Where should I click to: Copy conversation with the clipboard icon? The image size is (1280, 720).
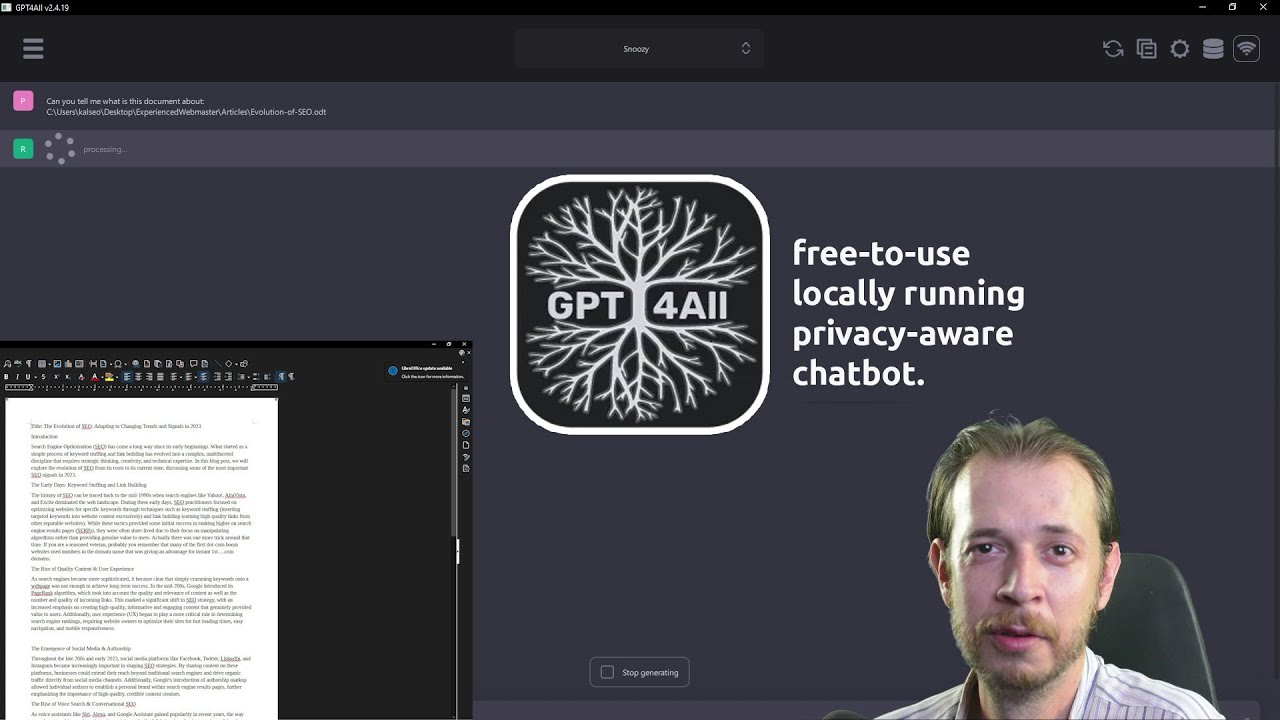coord(1147,48)
